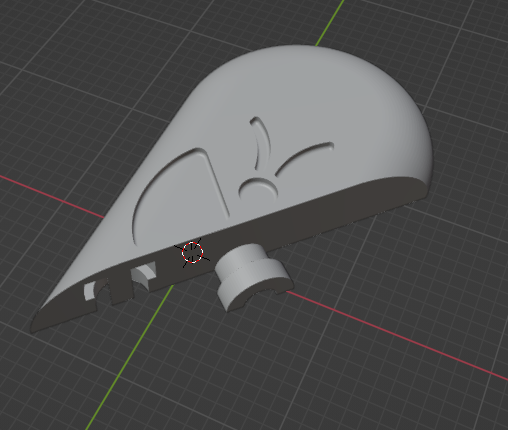Click the 3D cursor crosshair
This screenshot has height=430, width=508.
193,253
